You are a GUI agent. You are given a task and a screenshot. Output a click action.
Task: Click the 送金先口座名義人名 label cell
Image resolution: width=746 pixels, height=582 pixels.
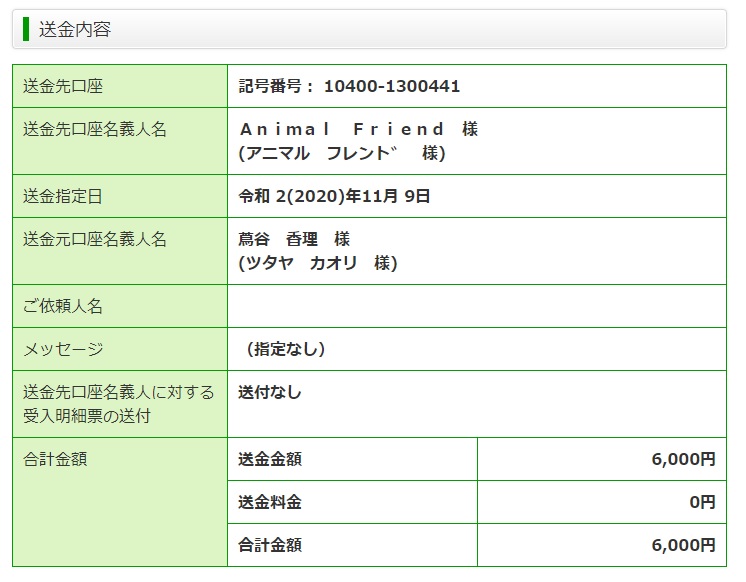tap(95, 130)
